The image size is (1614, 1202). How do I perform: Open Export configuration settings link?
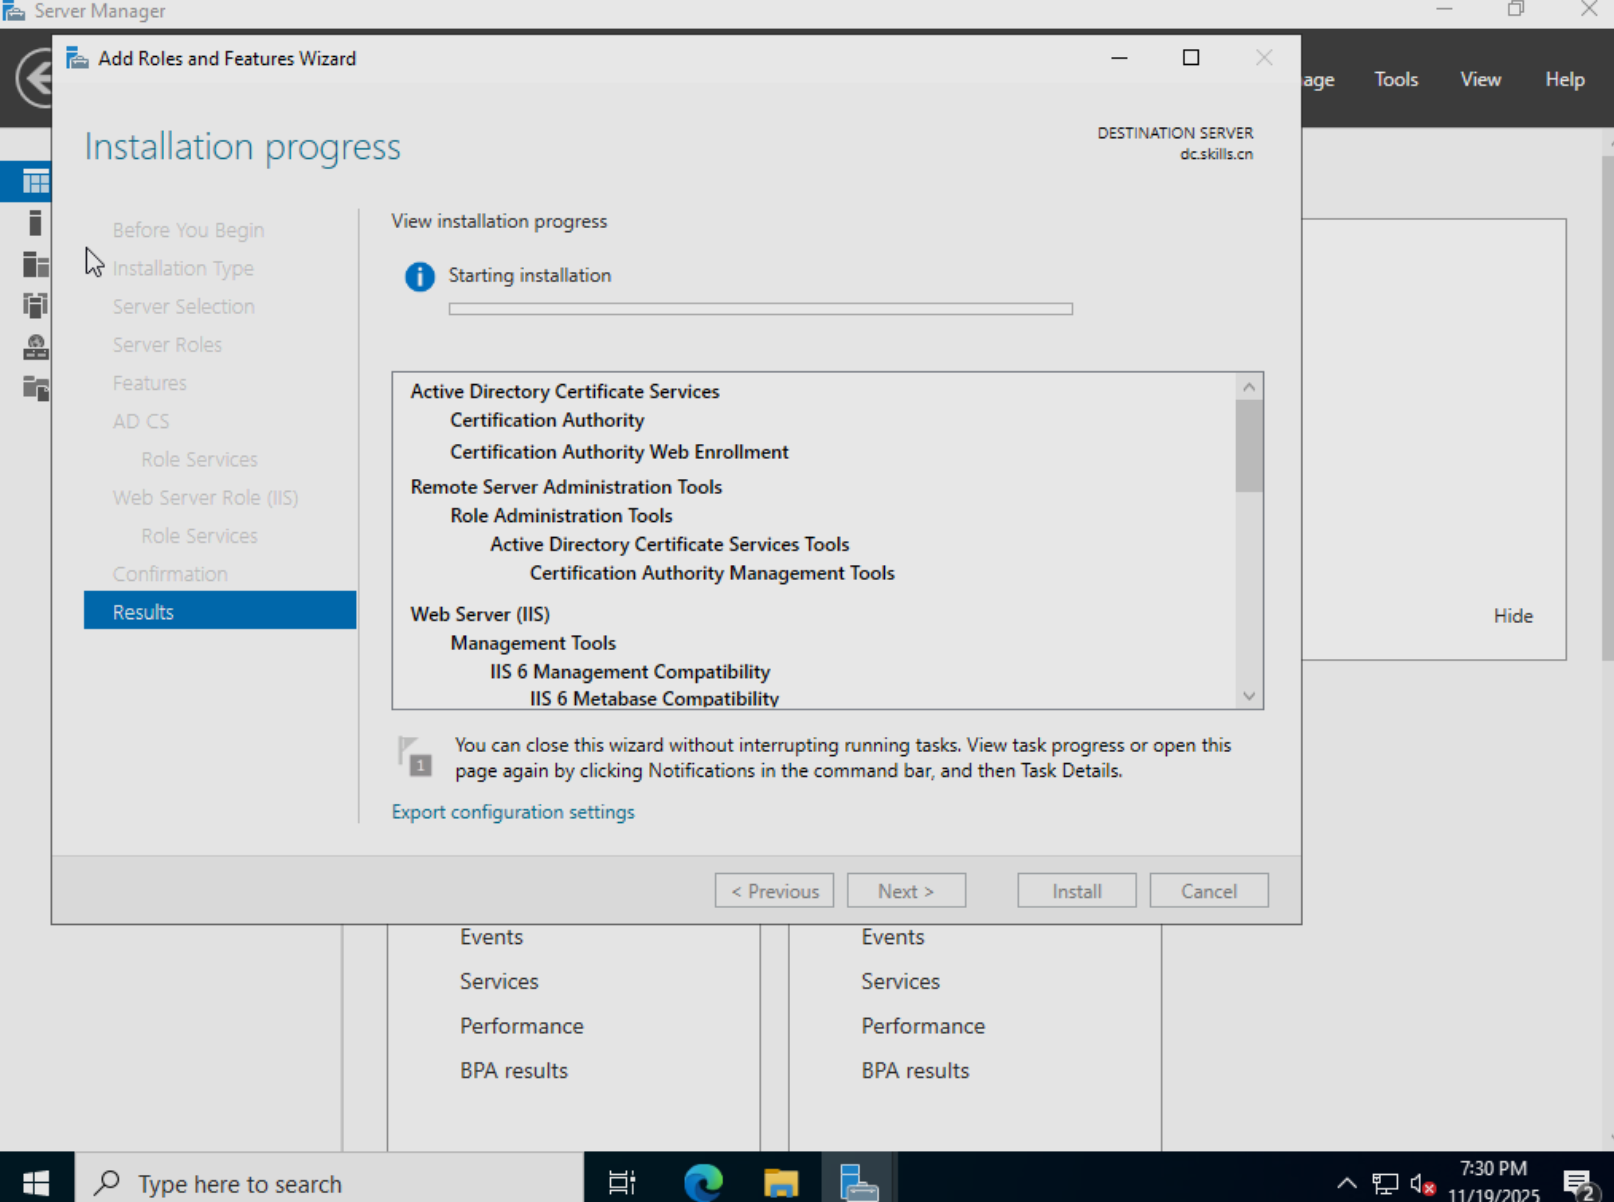(x=513, y=812)
